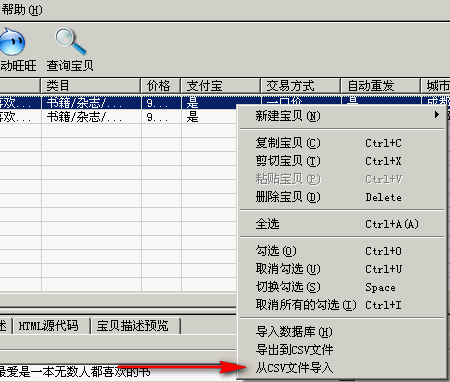Expand the 新建宝贝 submenu arrow
This screenshot has width=450, height=382.
[x=437, y=115]
